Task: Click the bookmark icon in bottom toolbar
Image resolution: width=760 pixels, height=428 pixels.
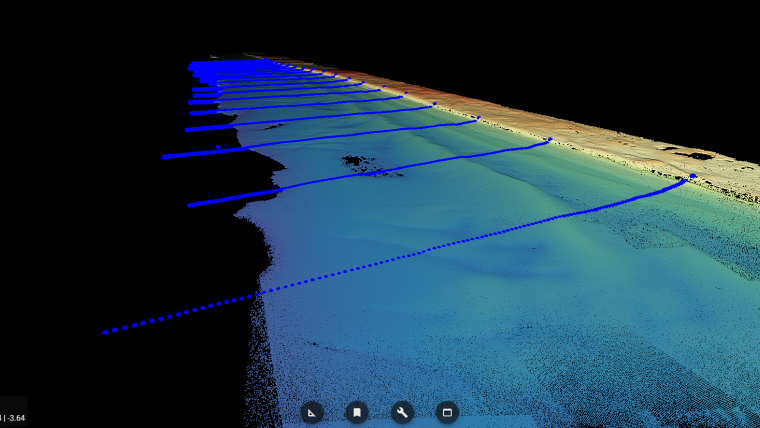Action: (x=357, y=412)
